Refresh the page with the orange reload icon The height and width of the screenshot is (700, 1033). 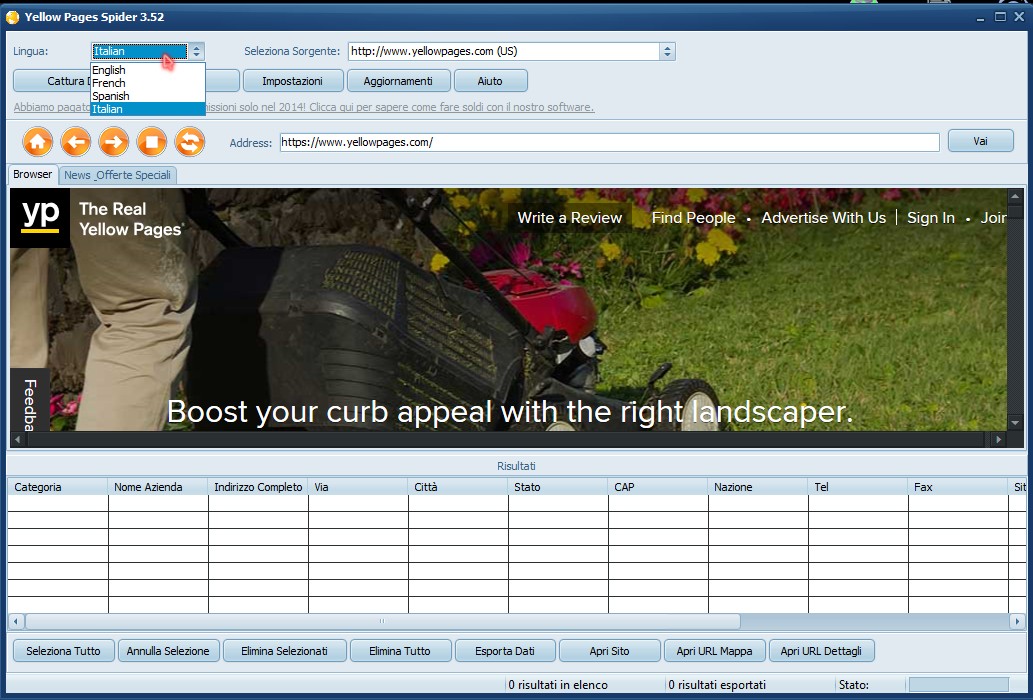point(190,142)
